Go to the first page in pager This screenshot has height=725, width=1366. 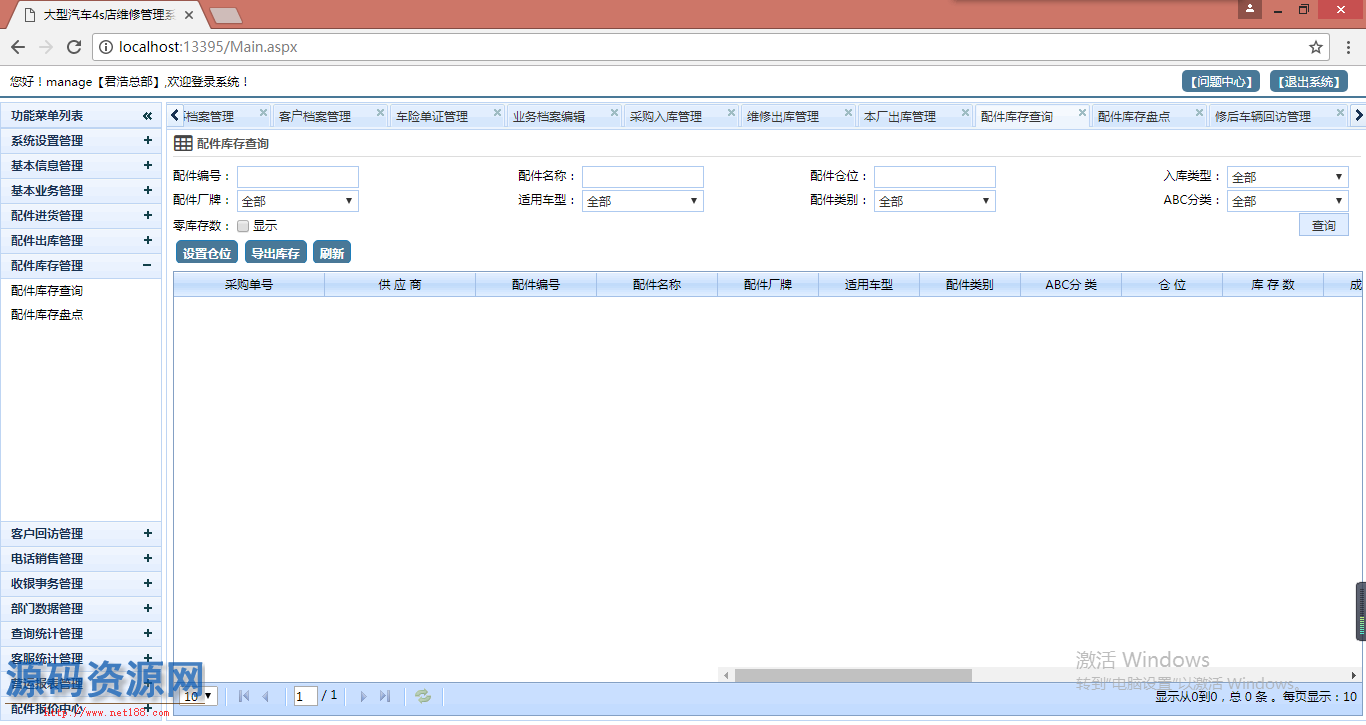(x=244, y=696)
